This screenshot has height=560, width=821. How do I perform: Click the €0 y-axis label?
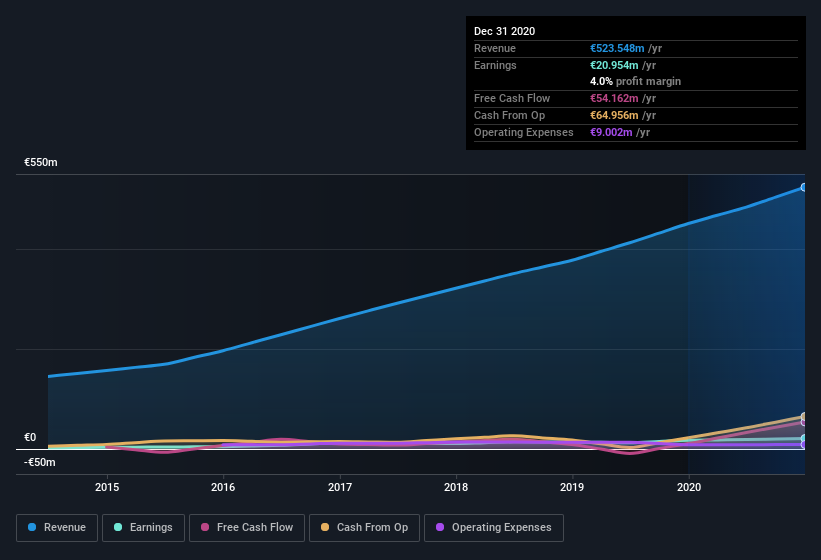pyautogui.click(x=30, y=438)
